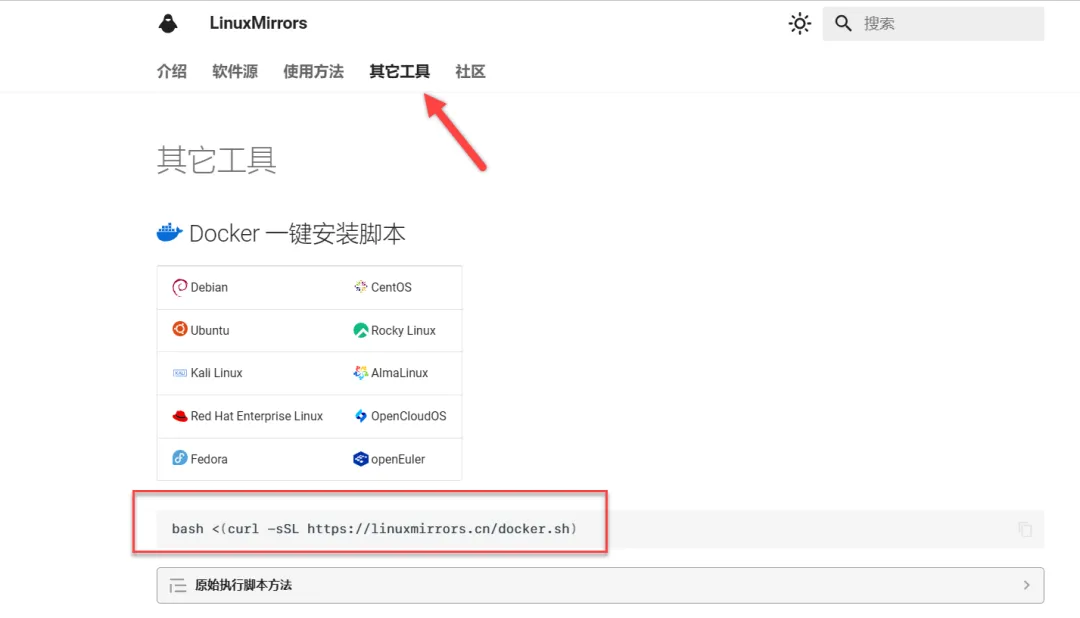Screen dimensions: 1080x618
Task: Select the Ubuntu logo icon
Action: coord(178,330)
